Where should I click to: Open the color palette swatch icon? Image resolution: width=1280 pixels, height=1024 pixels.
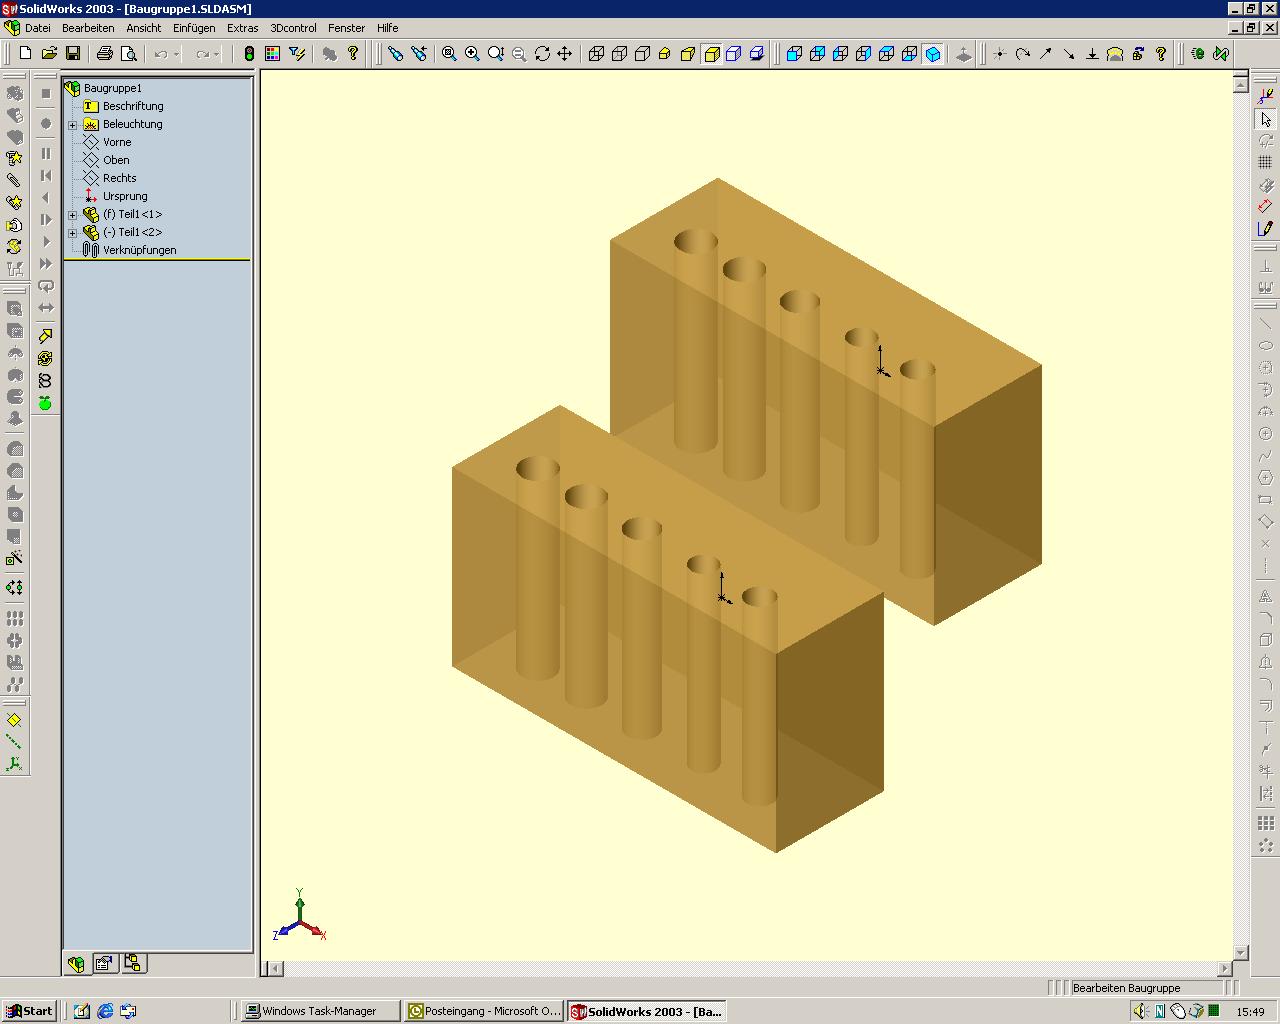click(x=272, y=54)
